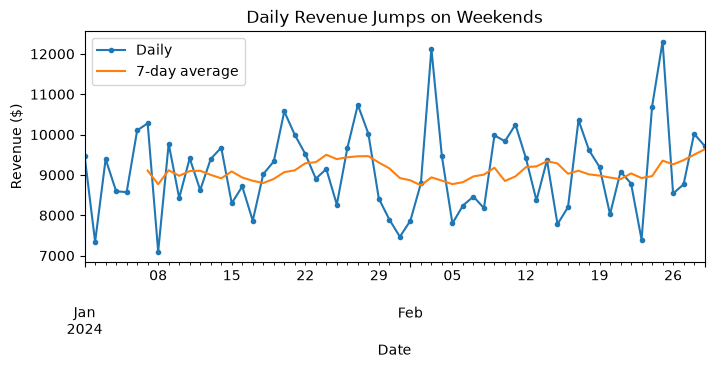This screenshot has width=714, height=368.
Task: Click the 'Date' x-axis label
Action: pos(394,350)
